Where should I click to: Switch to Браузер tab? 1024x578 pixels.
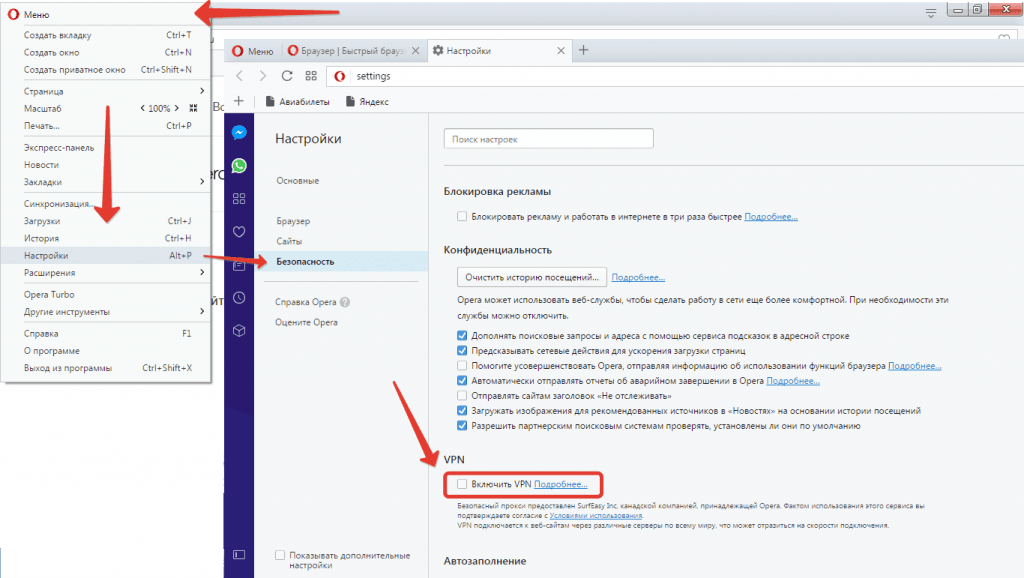click(354, 50)
